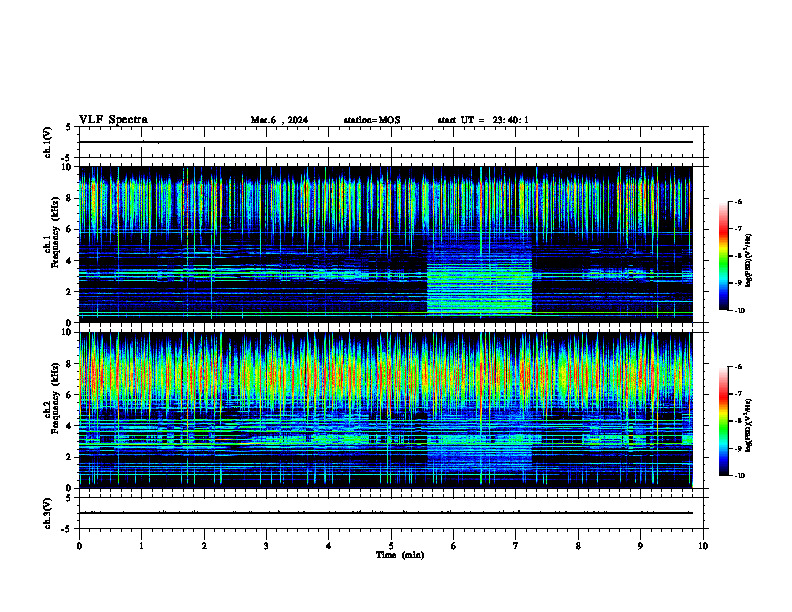Select the ch.1 'Frequency (kHz)' axis label
Image resolution: width=792 pixels, height=612 pixels.
(55, 232)
